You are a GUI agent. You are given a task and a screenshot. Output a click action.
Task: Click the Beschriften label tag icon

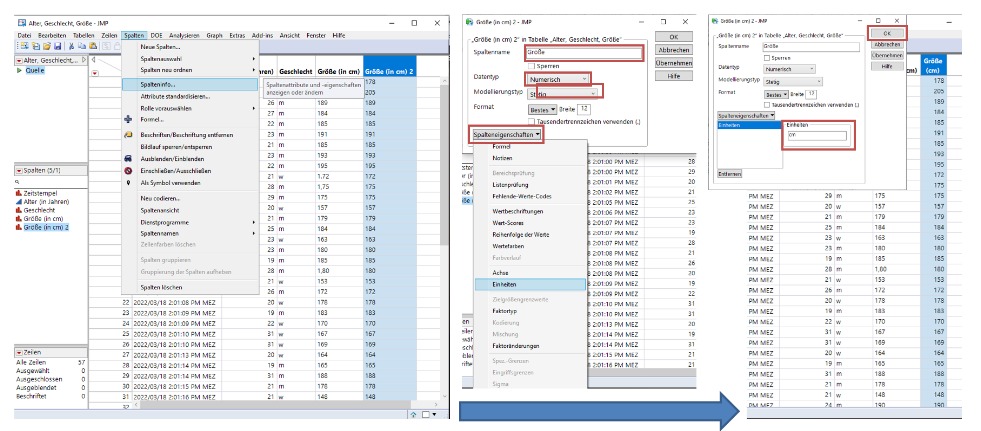(x=129, y=134)
